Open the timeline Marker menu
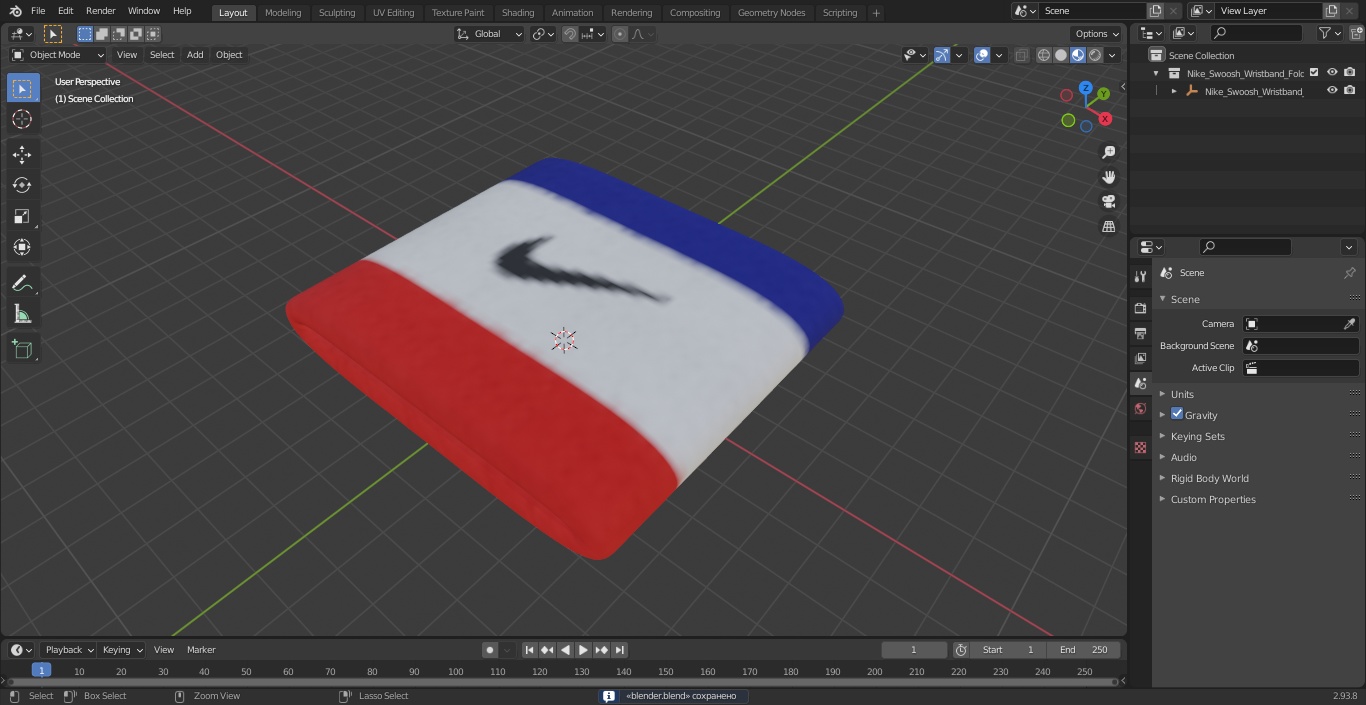Viewport: 1366px width, 705px height. tap(201, 650)
